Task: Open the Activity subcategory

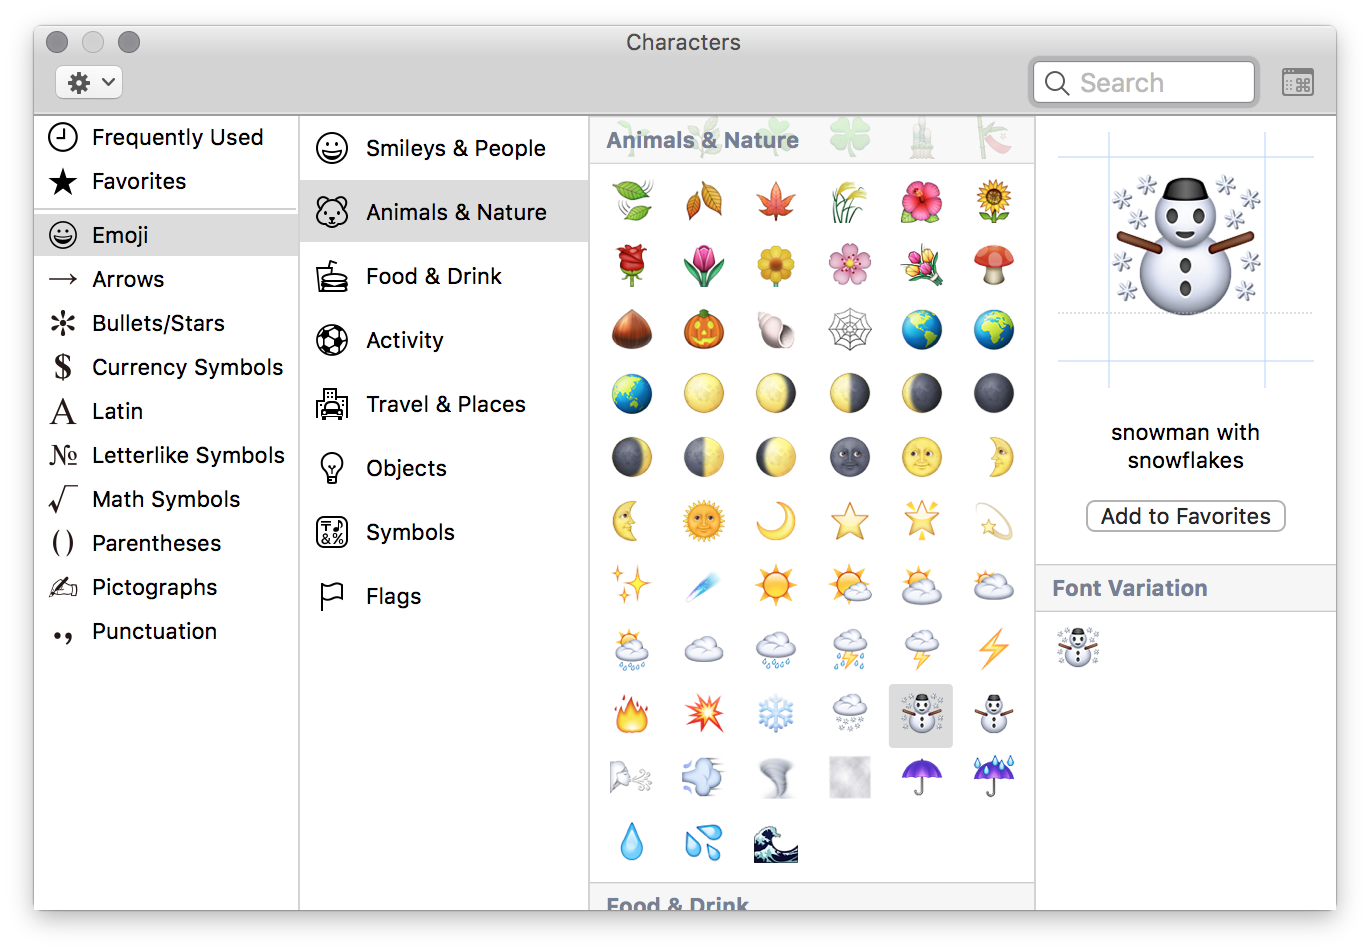Action: point(444,340)
